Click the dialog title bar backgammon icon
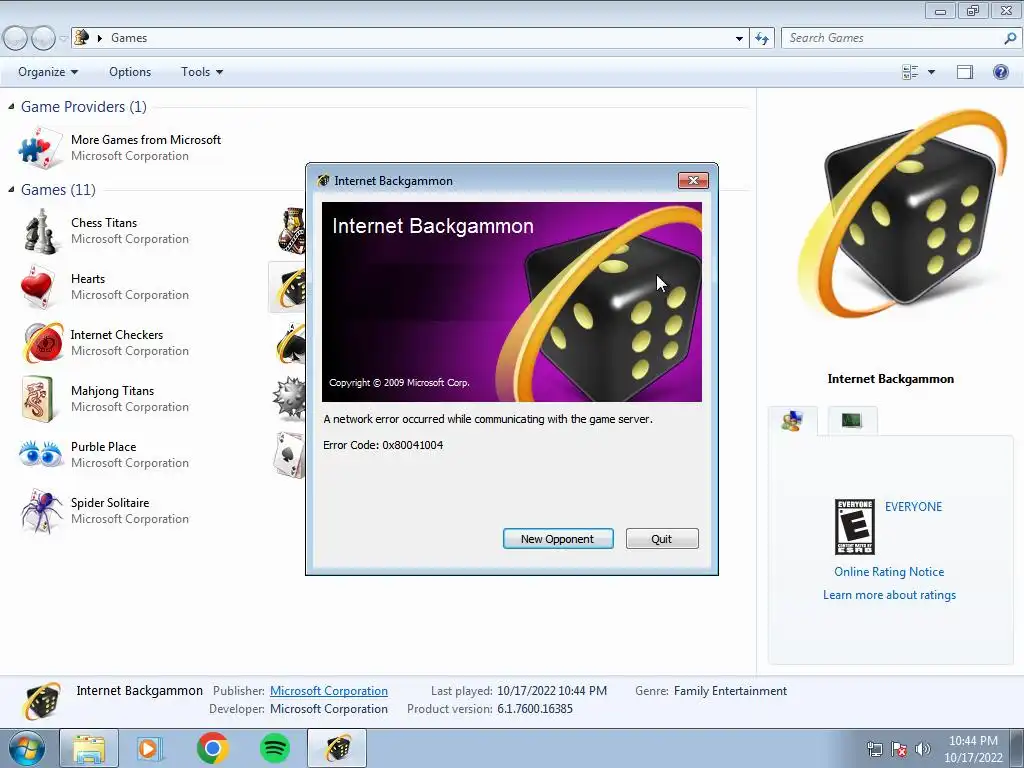 pyautogui.click(x=323, y=181)
